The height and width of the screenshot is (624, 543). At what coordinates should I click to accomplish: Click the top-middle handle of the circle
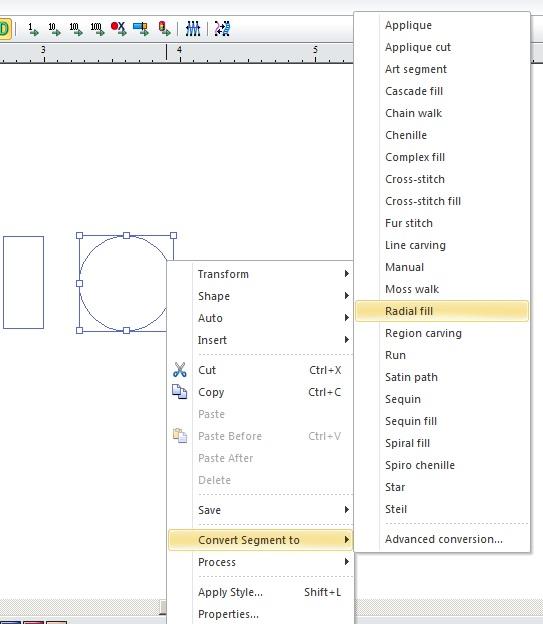126,236
